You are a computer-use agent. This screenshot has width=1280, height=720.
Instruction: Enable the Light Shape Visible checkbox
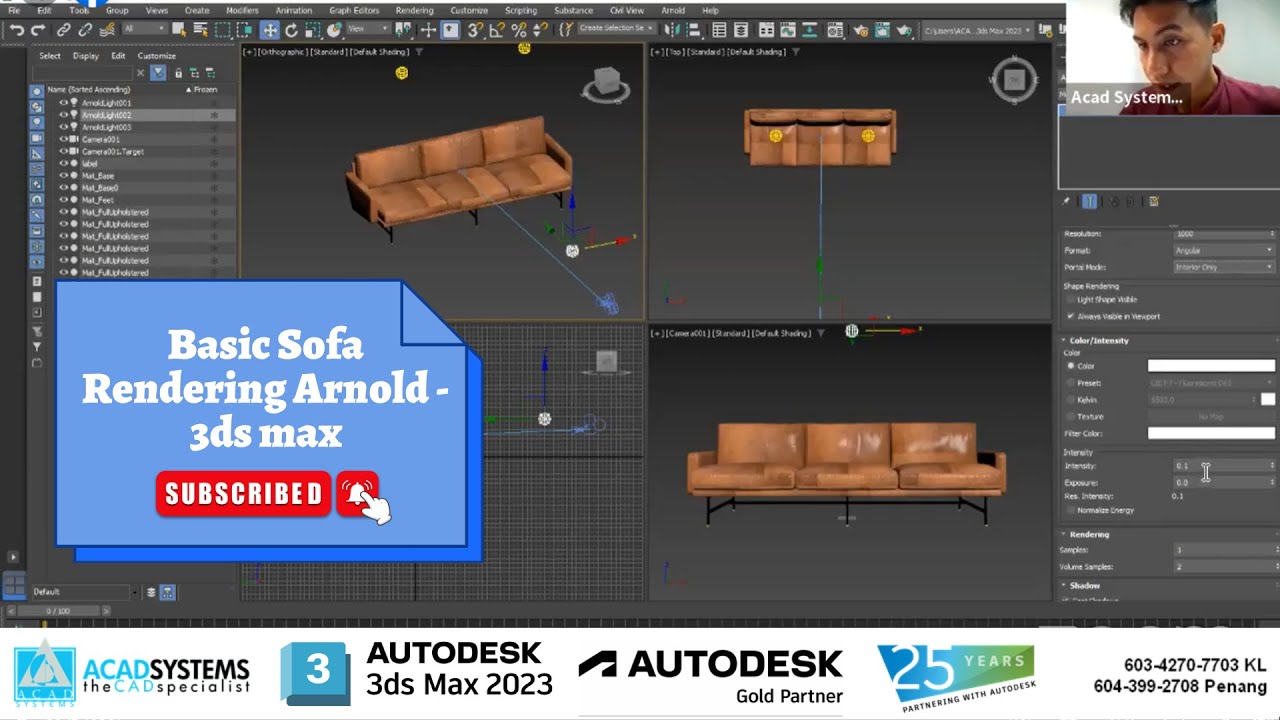(x=1070, y=299)
